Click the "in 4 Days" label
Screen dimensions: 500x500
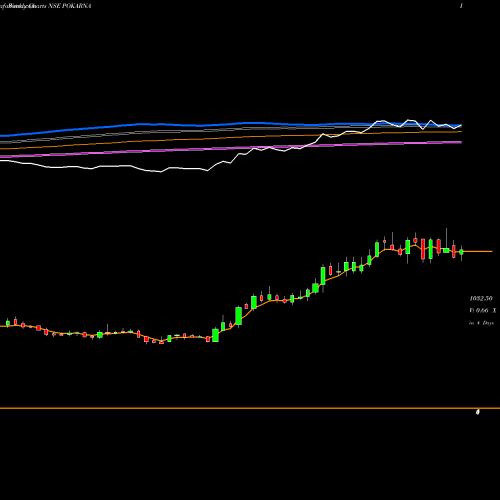coord(481,323)
